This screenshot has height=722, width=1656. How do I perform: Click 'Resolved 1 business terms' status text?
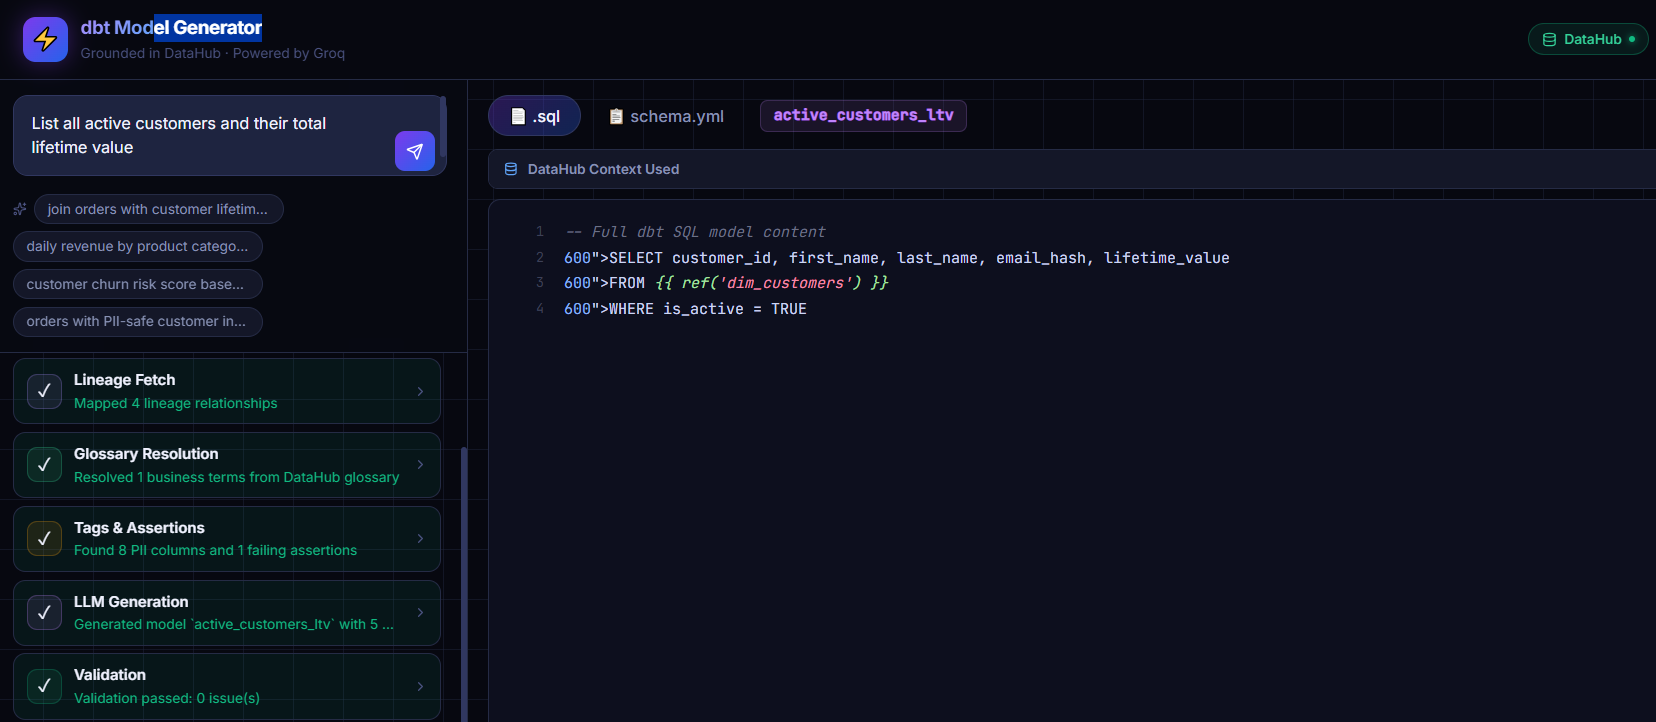tap(237, 477)
